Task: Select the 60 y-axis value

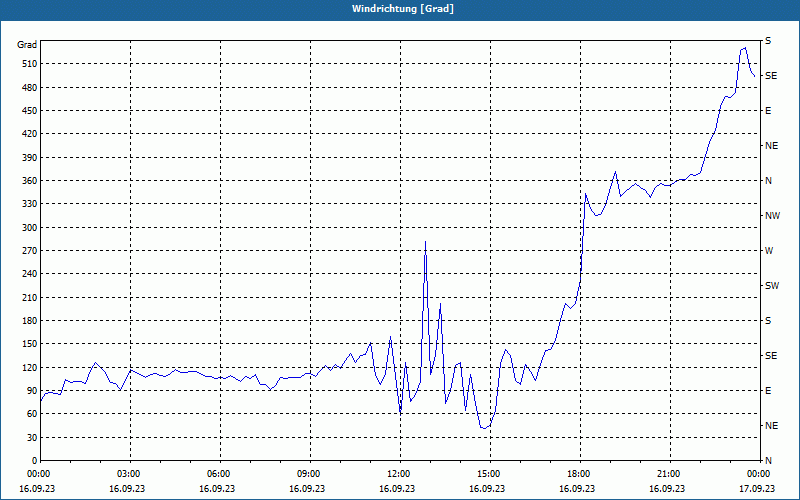Action: click(30, 413)
